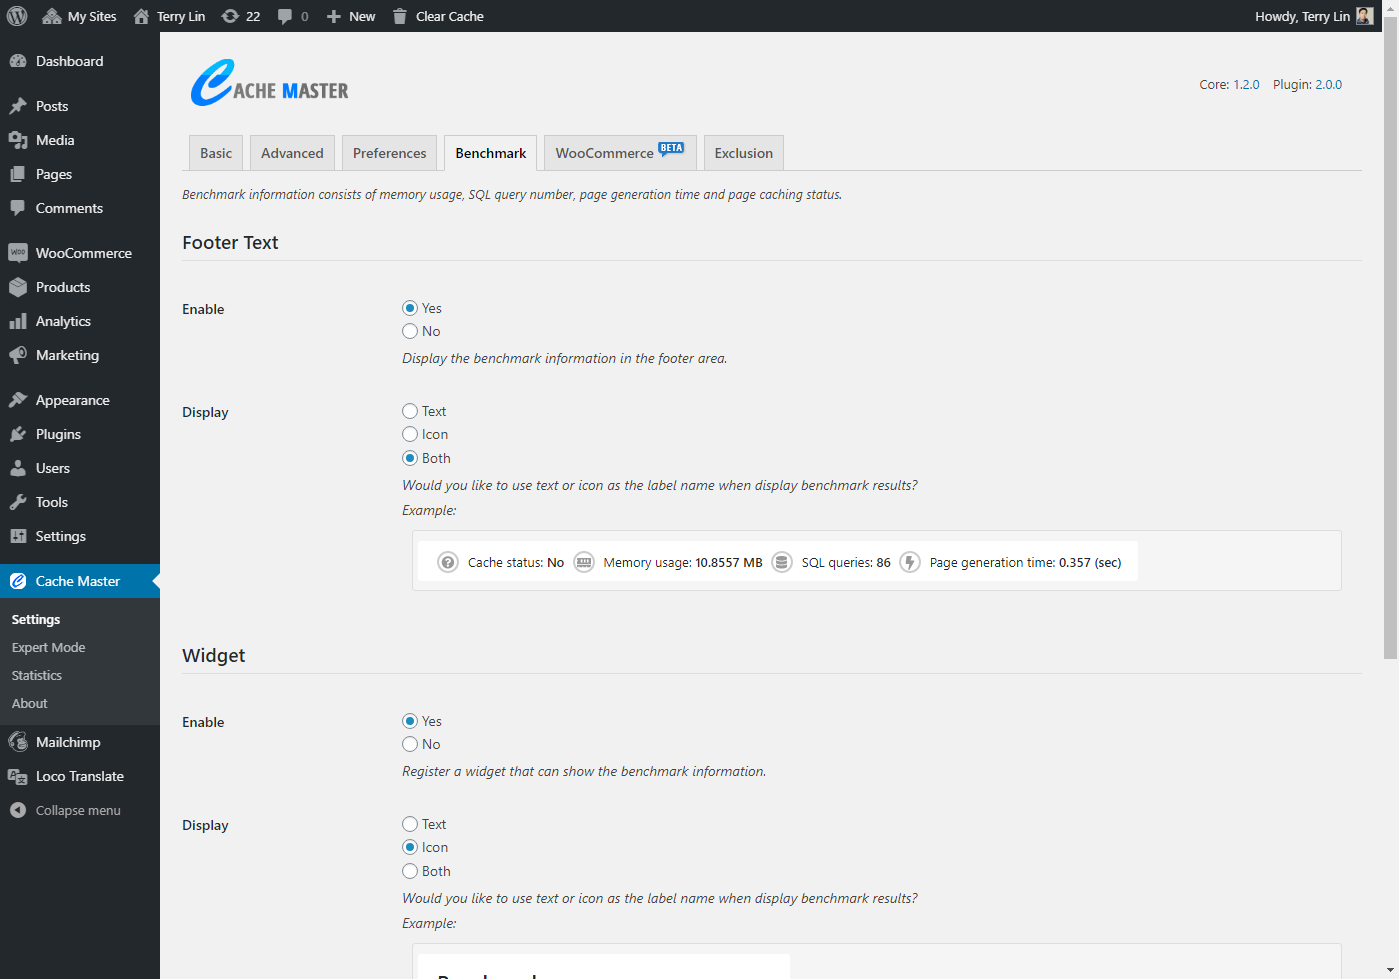The image size is (1399, 979).
Task: Click the Cache status question icon
Action: (x=448, y=562)
